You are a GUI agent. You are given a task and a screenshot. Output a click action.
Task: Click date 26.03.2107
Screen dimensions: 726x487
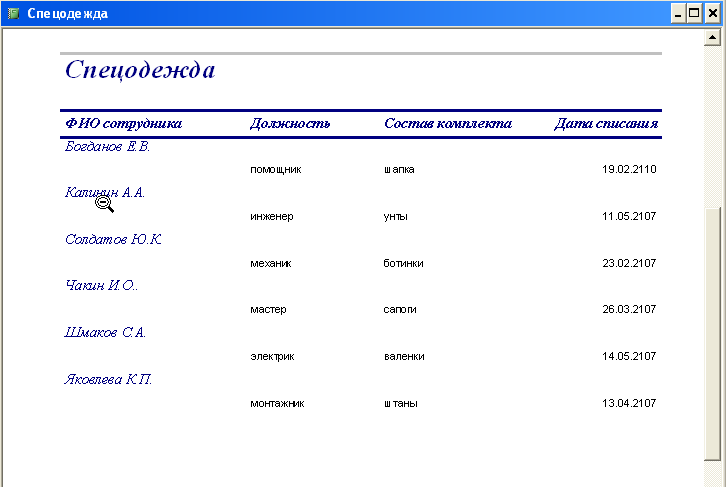(x=629, y=309)
